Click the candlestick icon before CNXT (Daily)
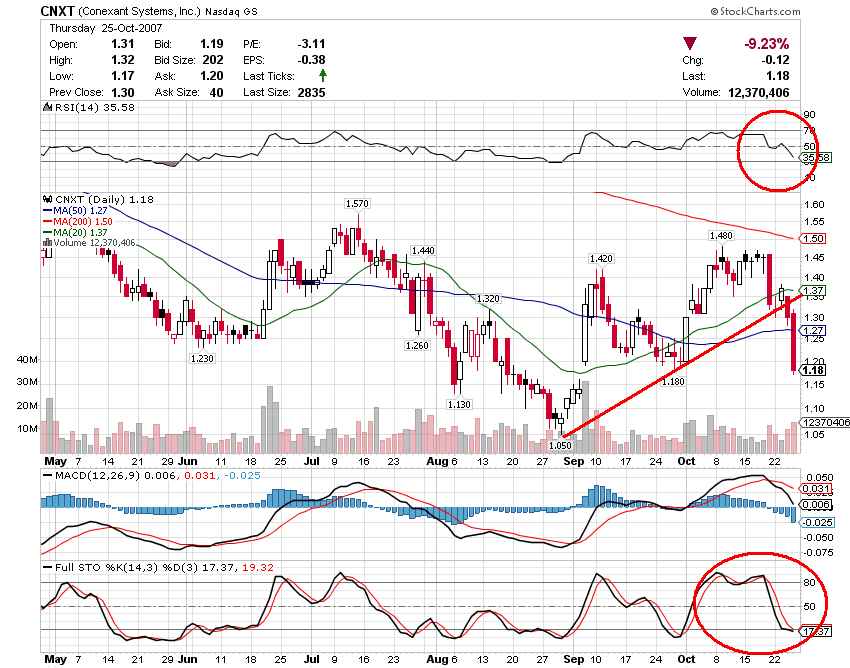Image resolution: width=850 pixels, height=668 pixels. coord(48,200)
